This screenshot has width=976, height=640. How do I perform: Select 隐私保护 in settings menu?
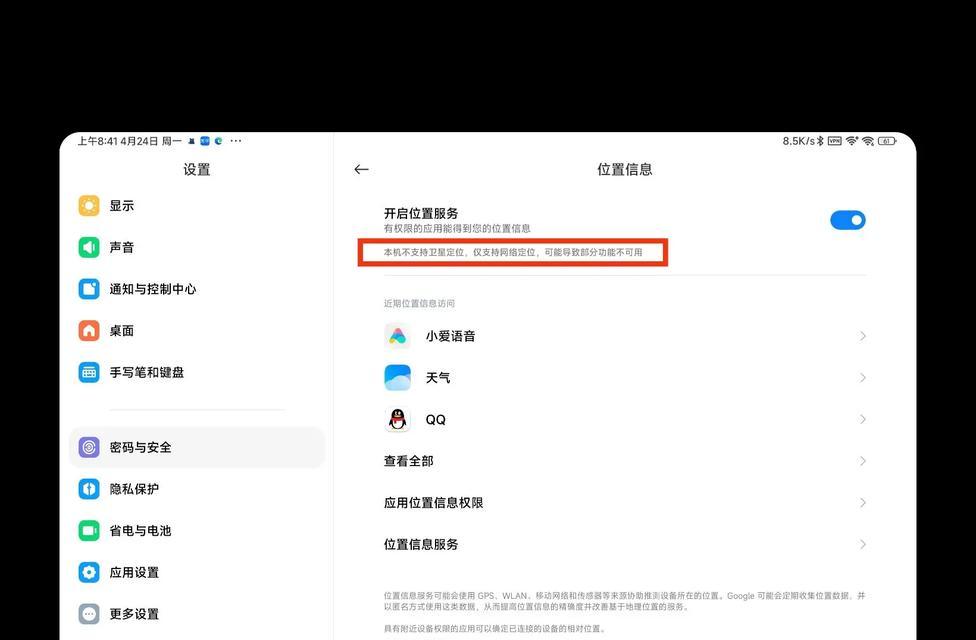(197, 489)
